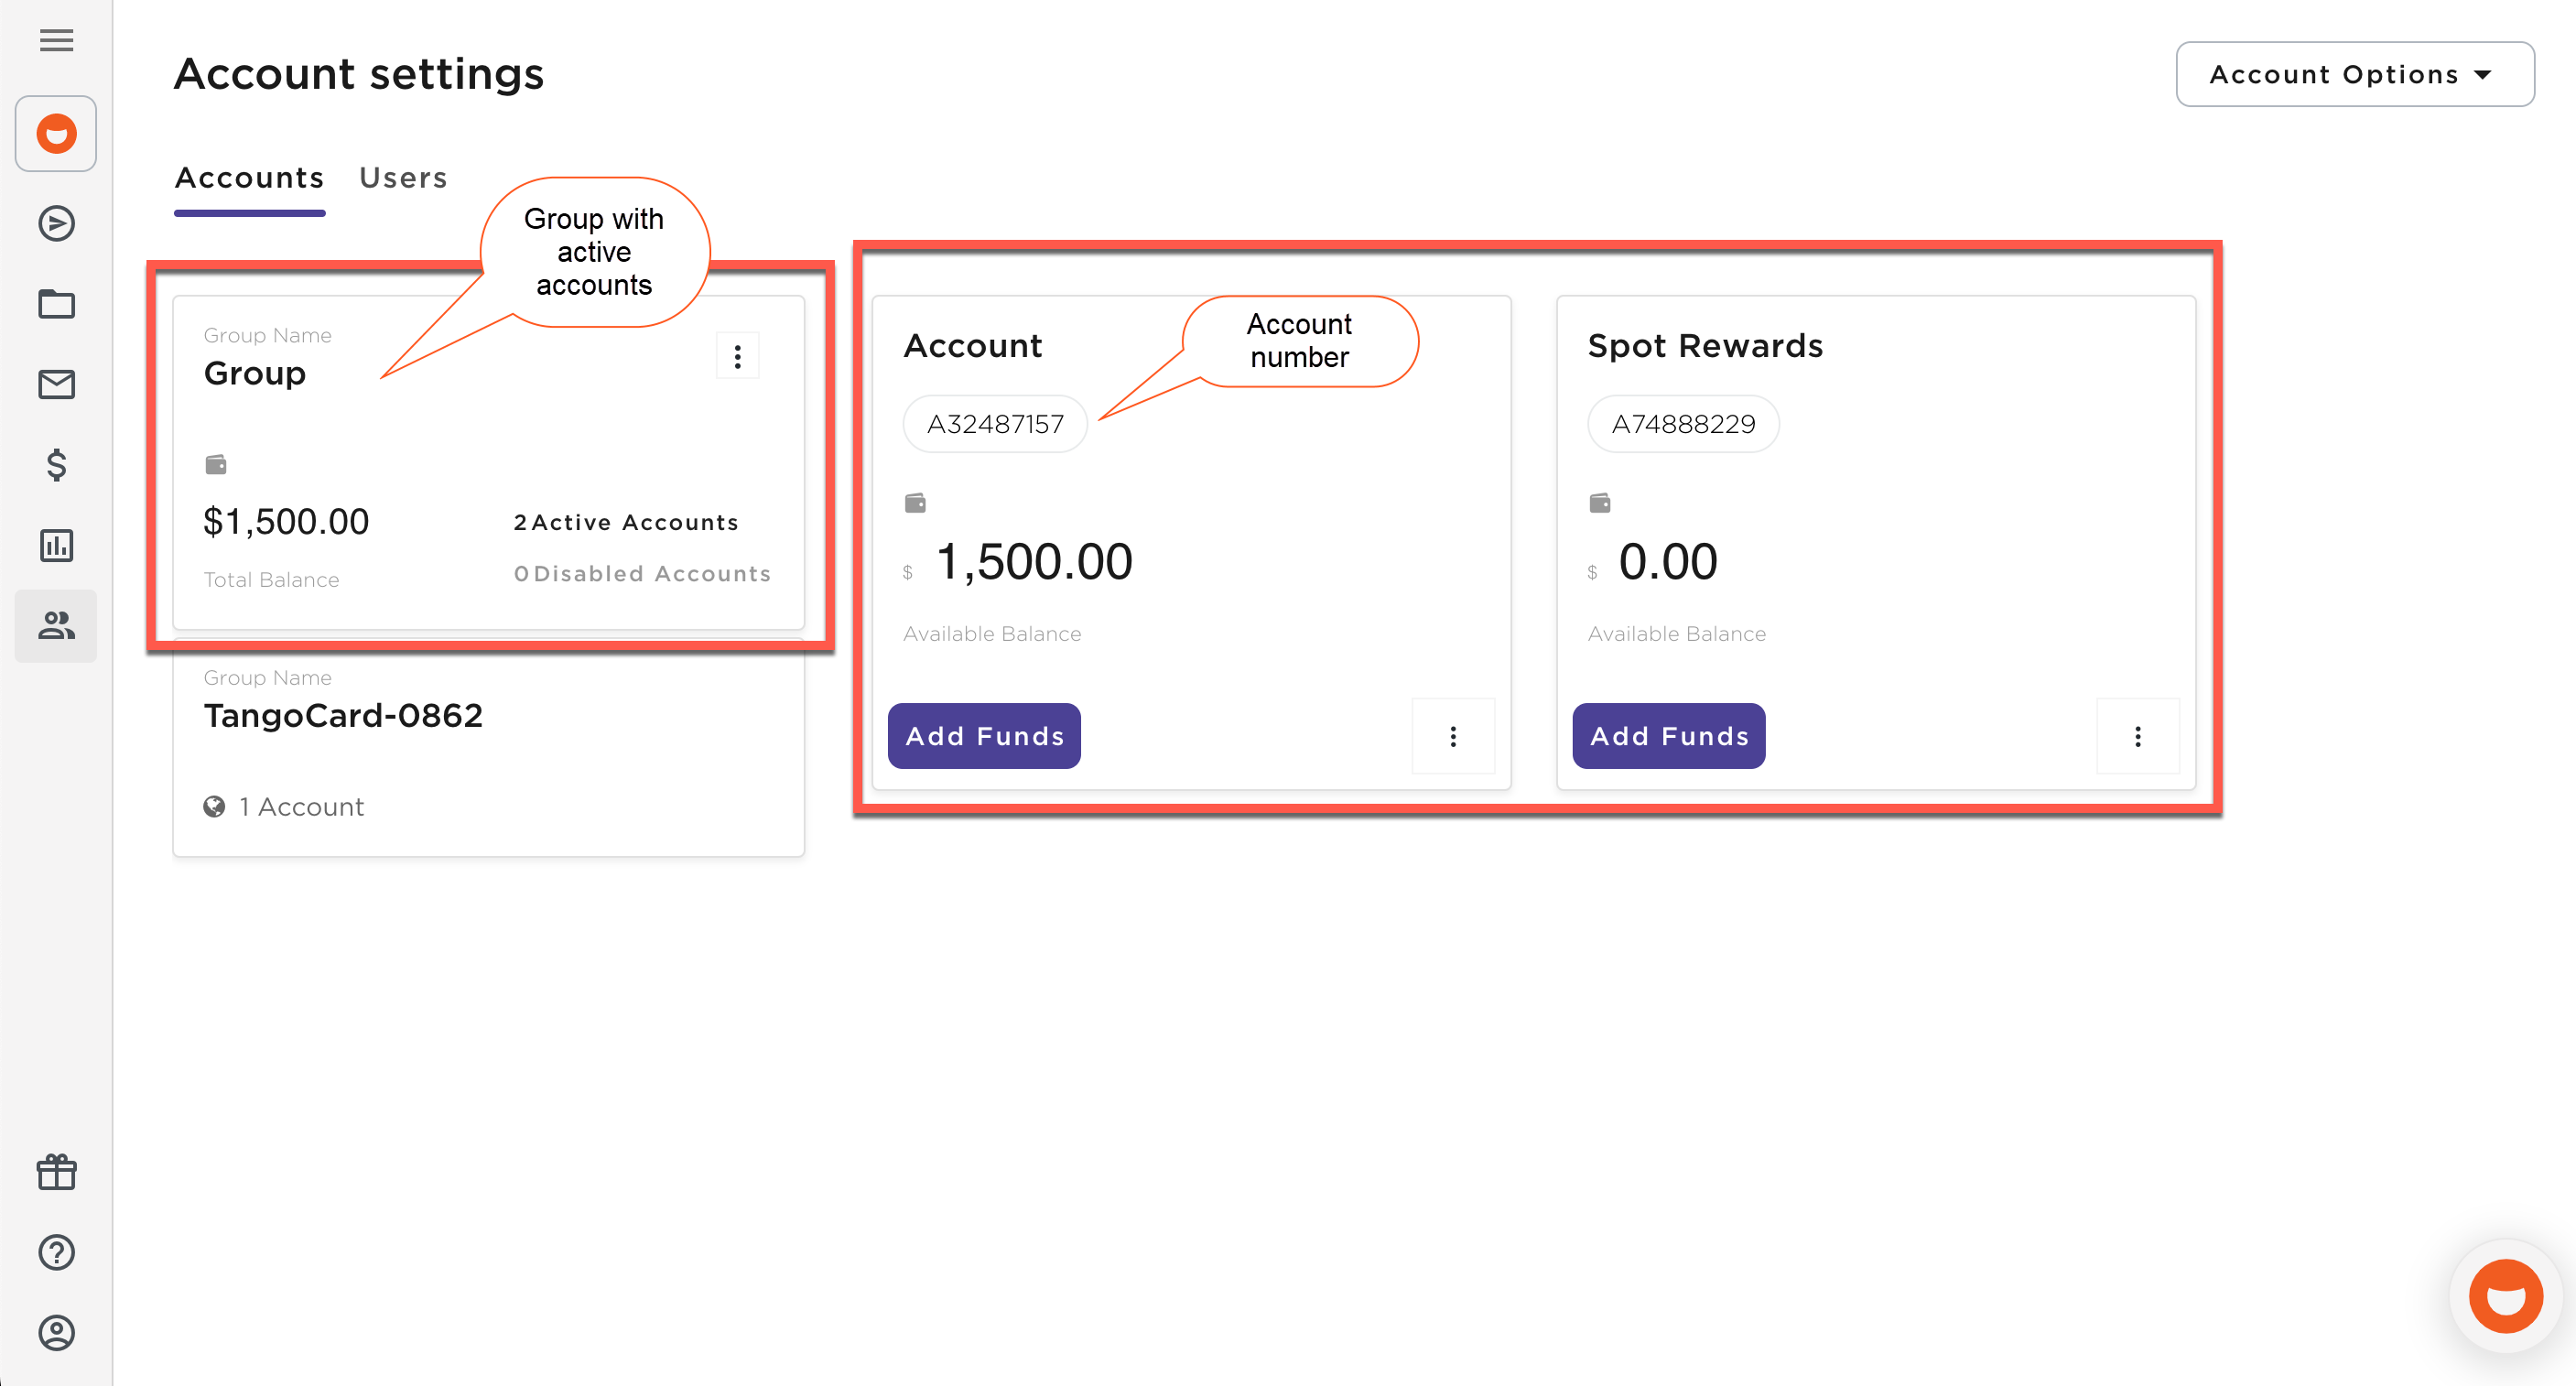Screen dimensions: 2576x1386
Task: Expand the Account Options dropdown
Action: (x=2354, y=75)
